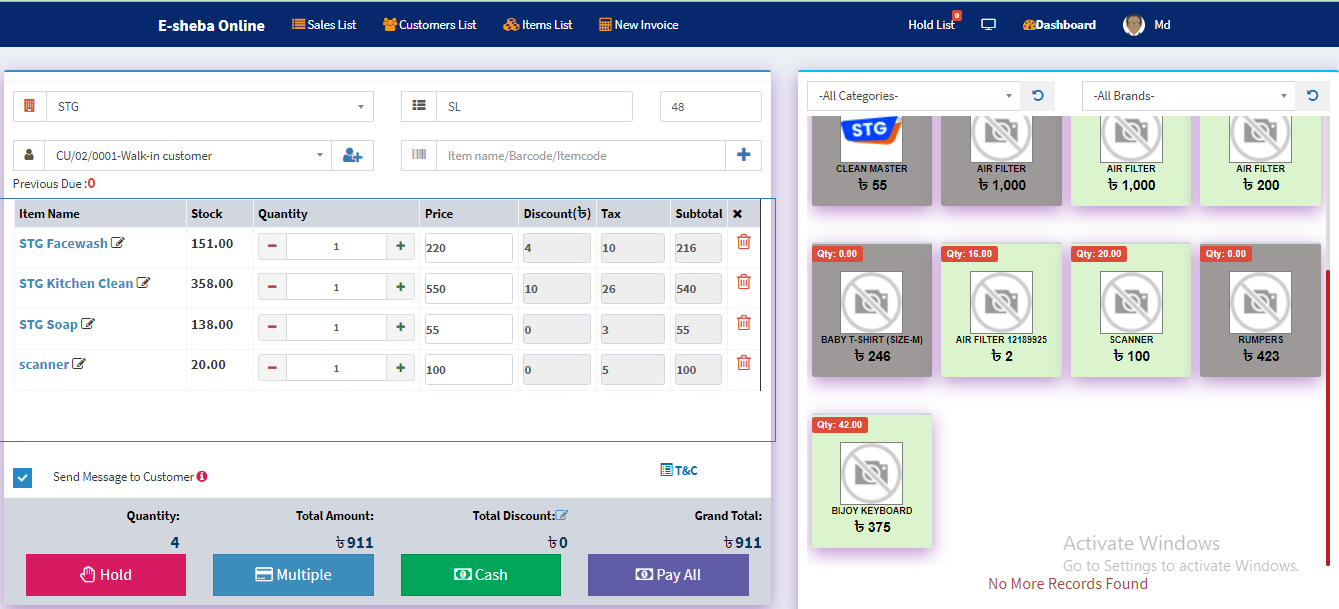
Task: Click the add new customer icon
Action: point(352,155)
